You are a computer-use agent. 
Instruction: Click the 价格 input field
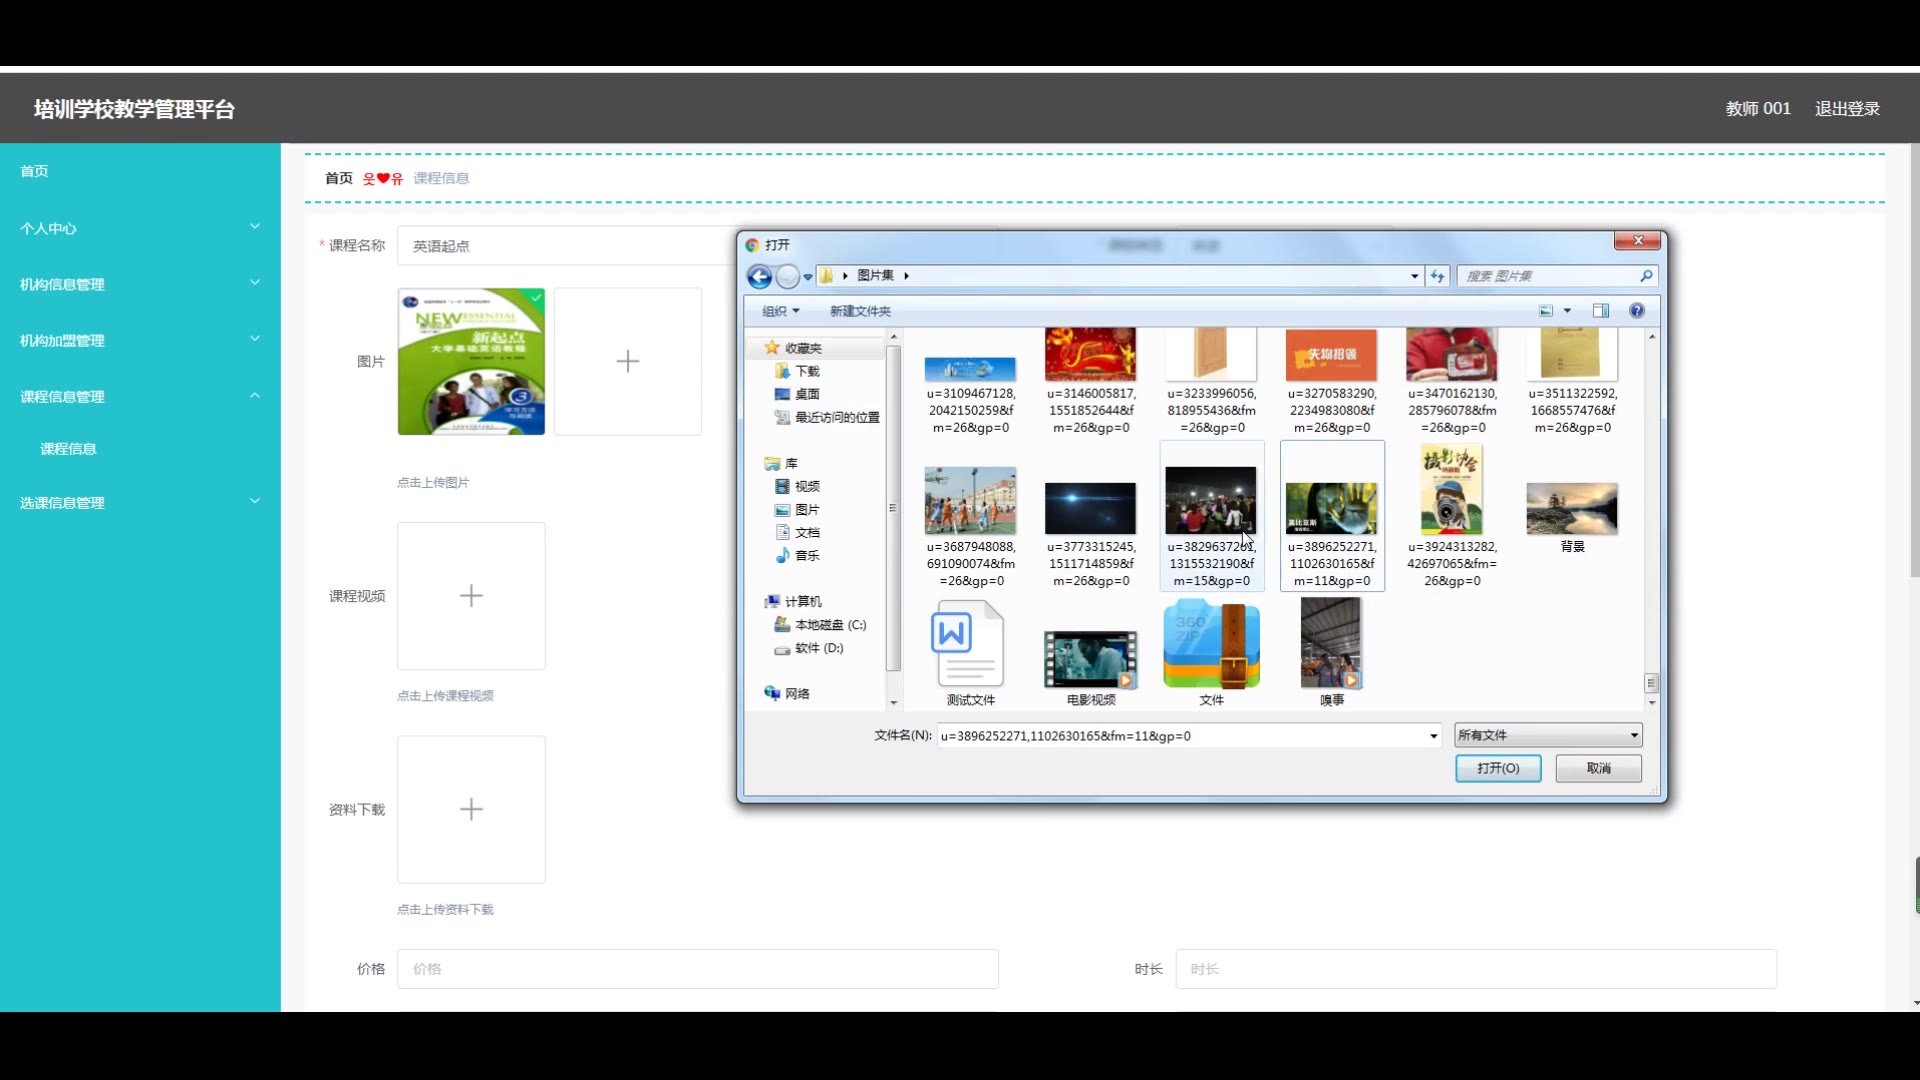coord(697,969)
